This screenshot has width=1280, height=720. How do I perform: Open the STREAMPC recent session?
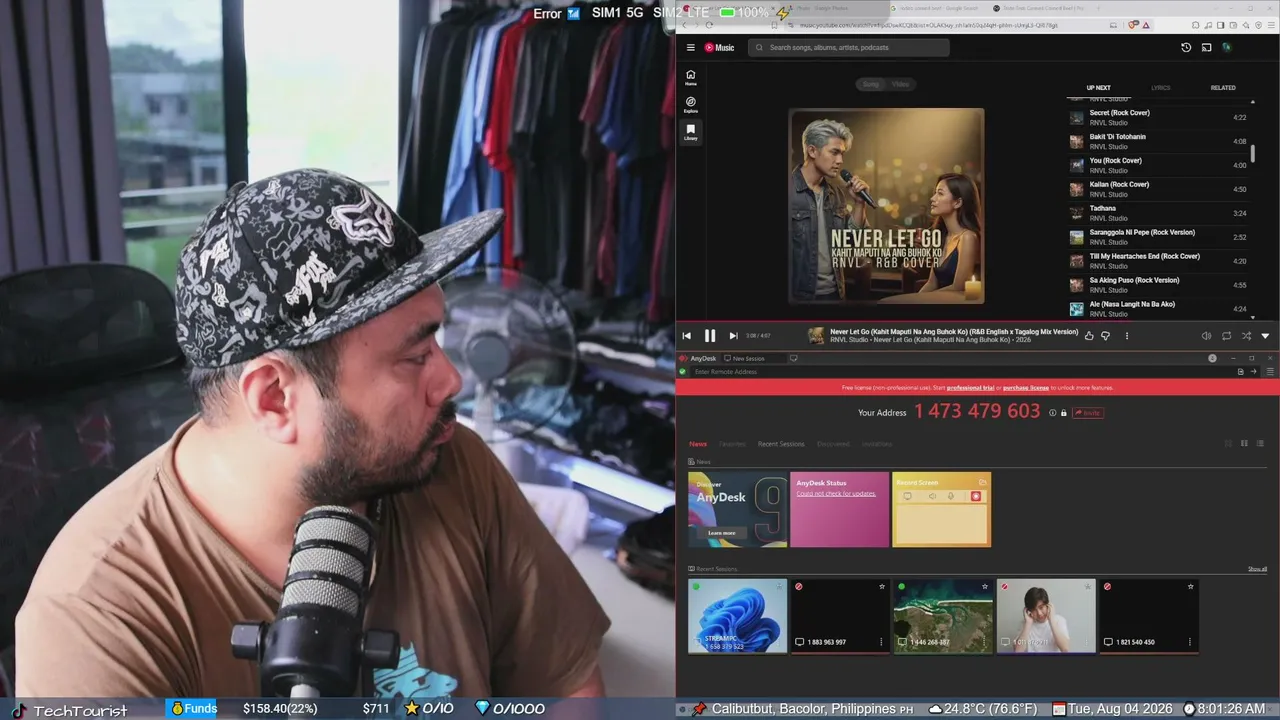[x=738, y=616]
